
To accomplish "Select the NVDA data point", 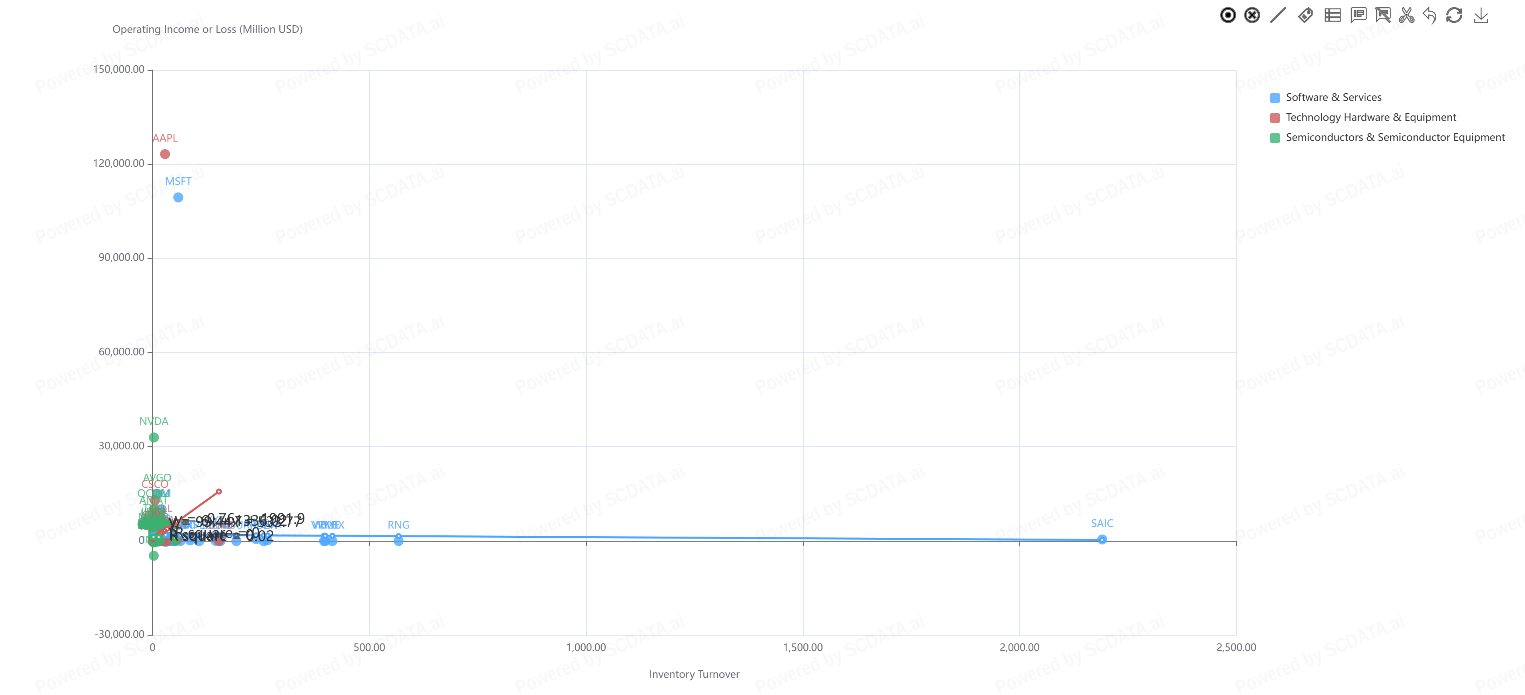I will point(154,437).
